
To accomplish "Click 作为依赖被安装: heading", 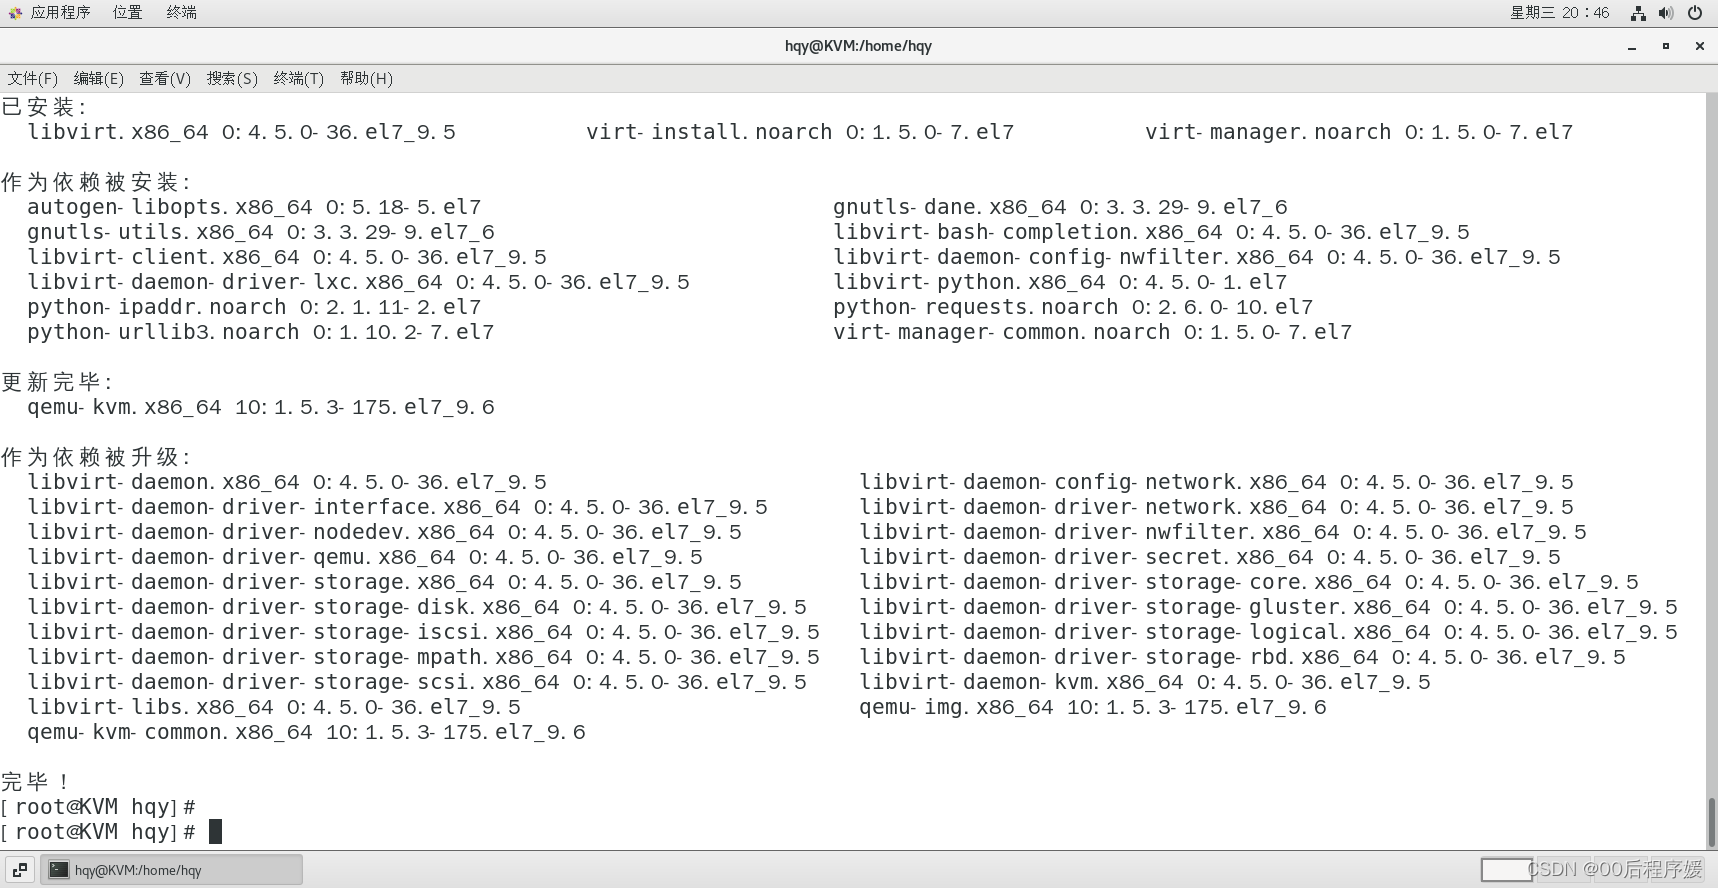I will click(96, 182).
